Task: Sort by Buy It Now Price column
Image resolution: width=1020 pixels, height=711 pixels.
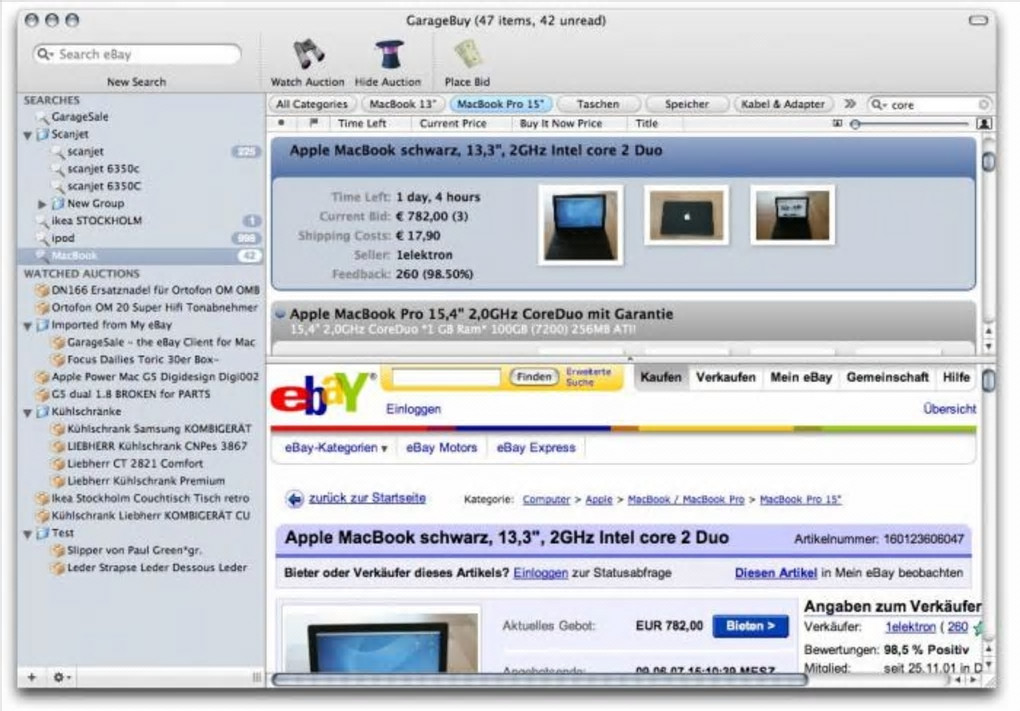Action: pyautogui.click(x=561, y=123)
